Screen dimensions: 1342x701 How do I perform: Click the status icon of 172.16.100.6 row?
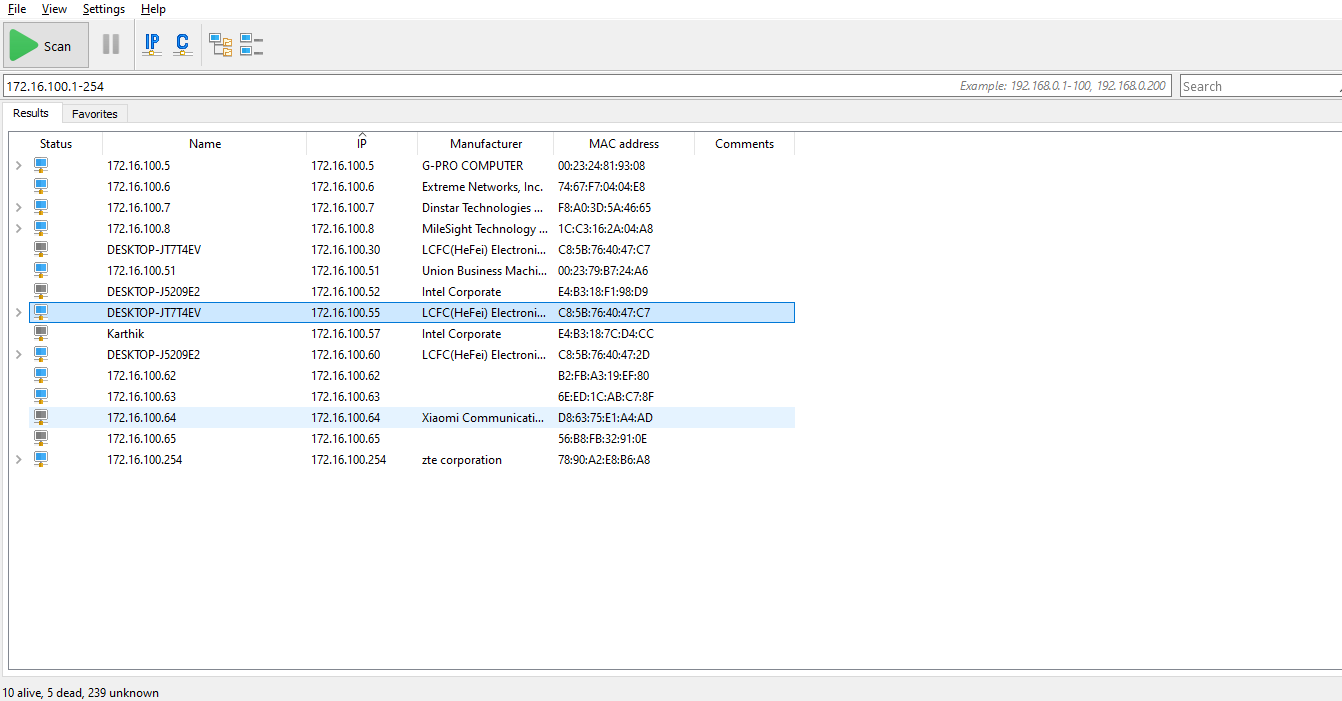click(x=41, y=186)
